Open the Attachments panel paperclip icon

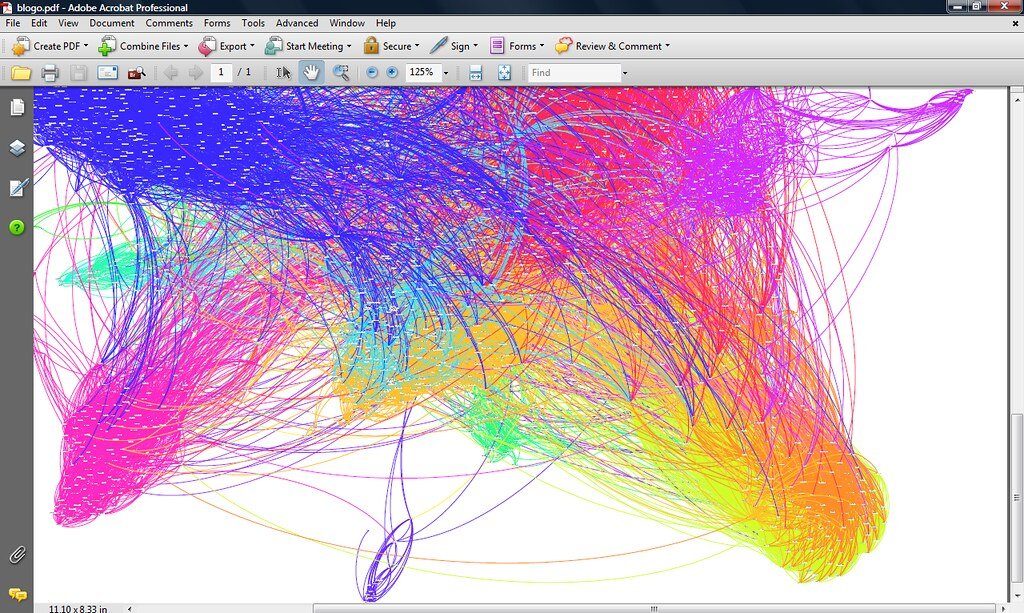(x=17, y=554)
